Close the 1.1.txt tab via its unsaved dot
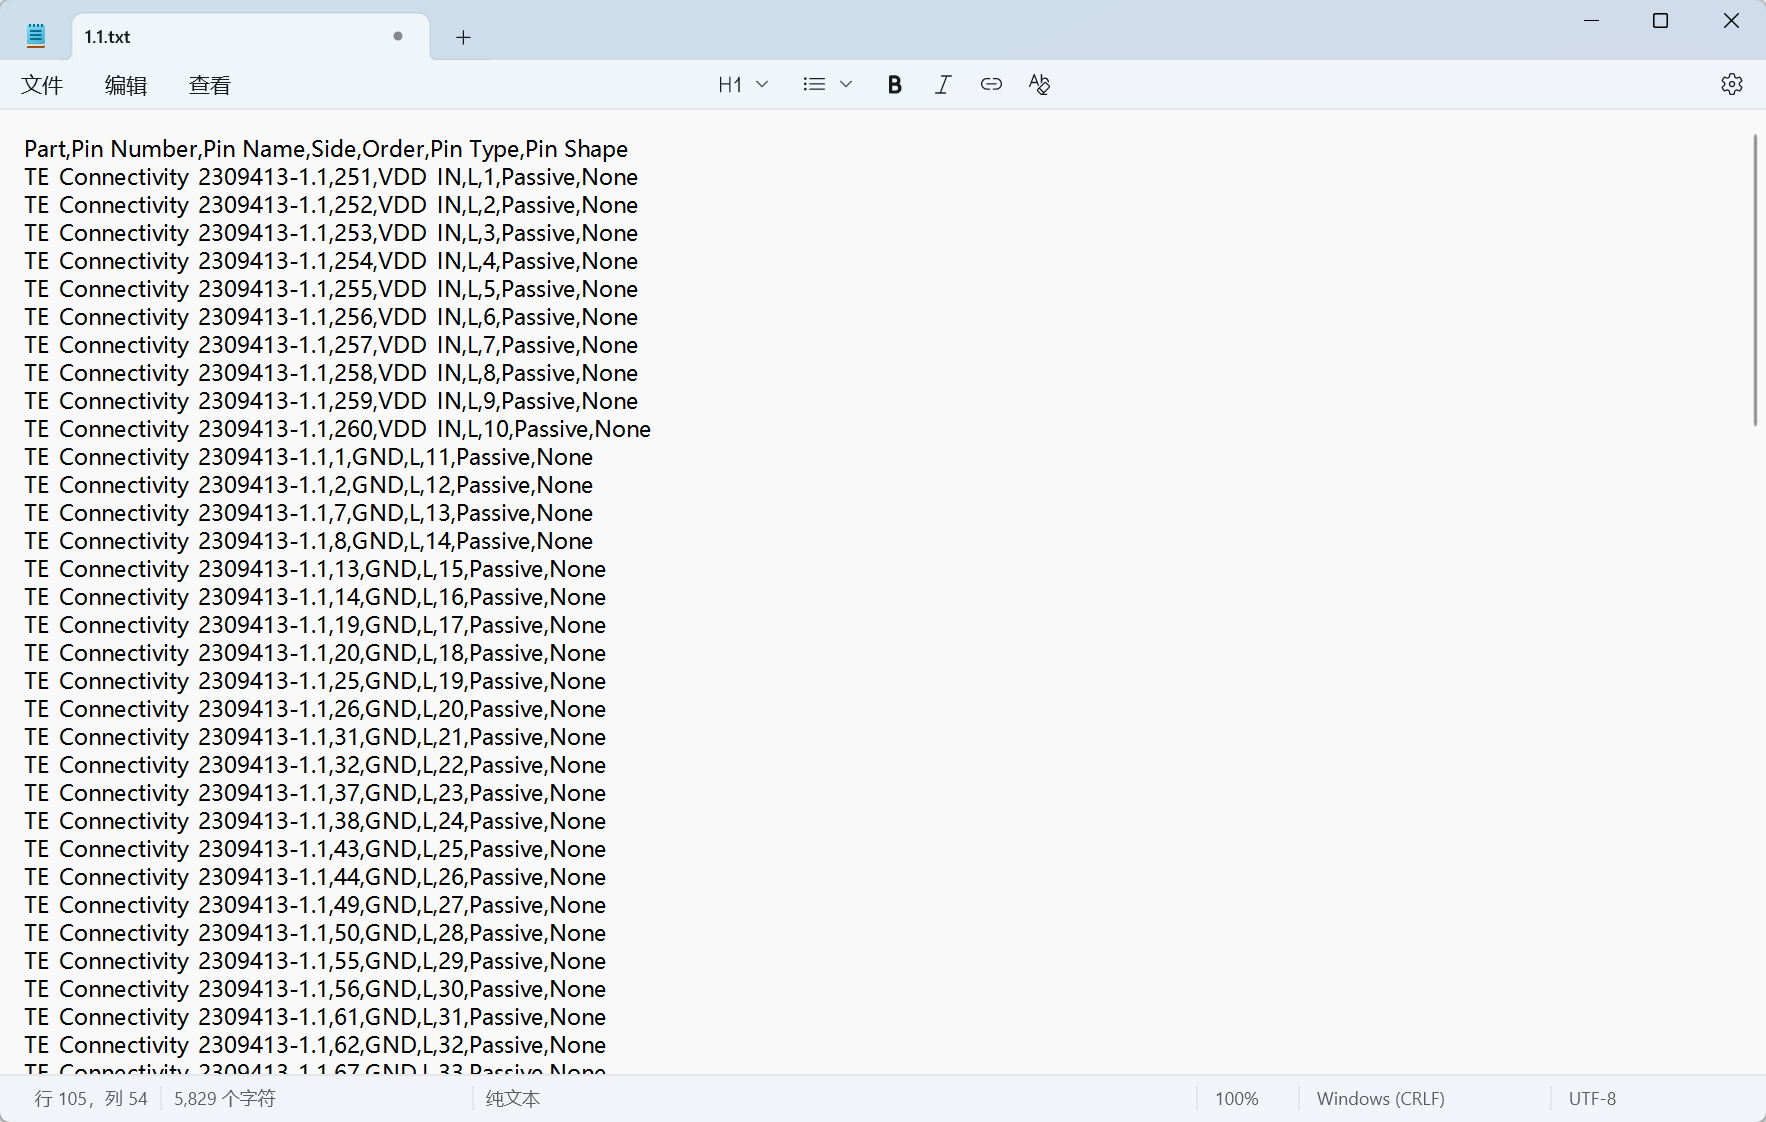The width and height of the screenshot is (1766, 1122). click(x=398, y=36)
